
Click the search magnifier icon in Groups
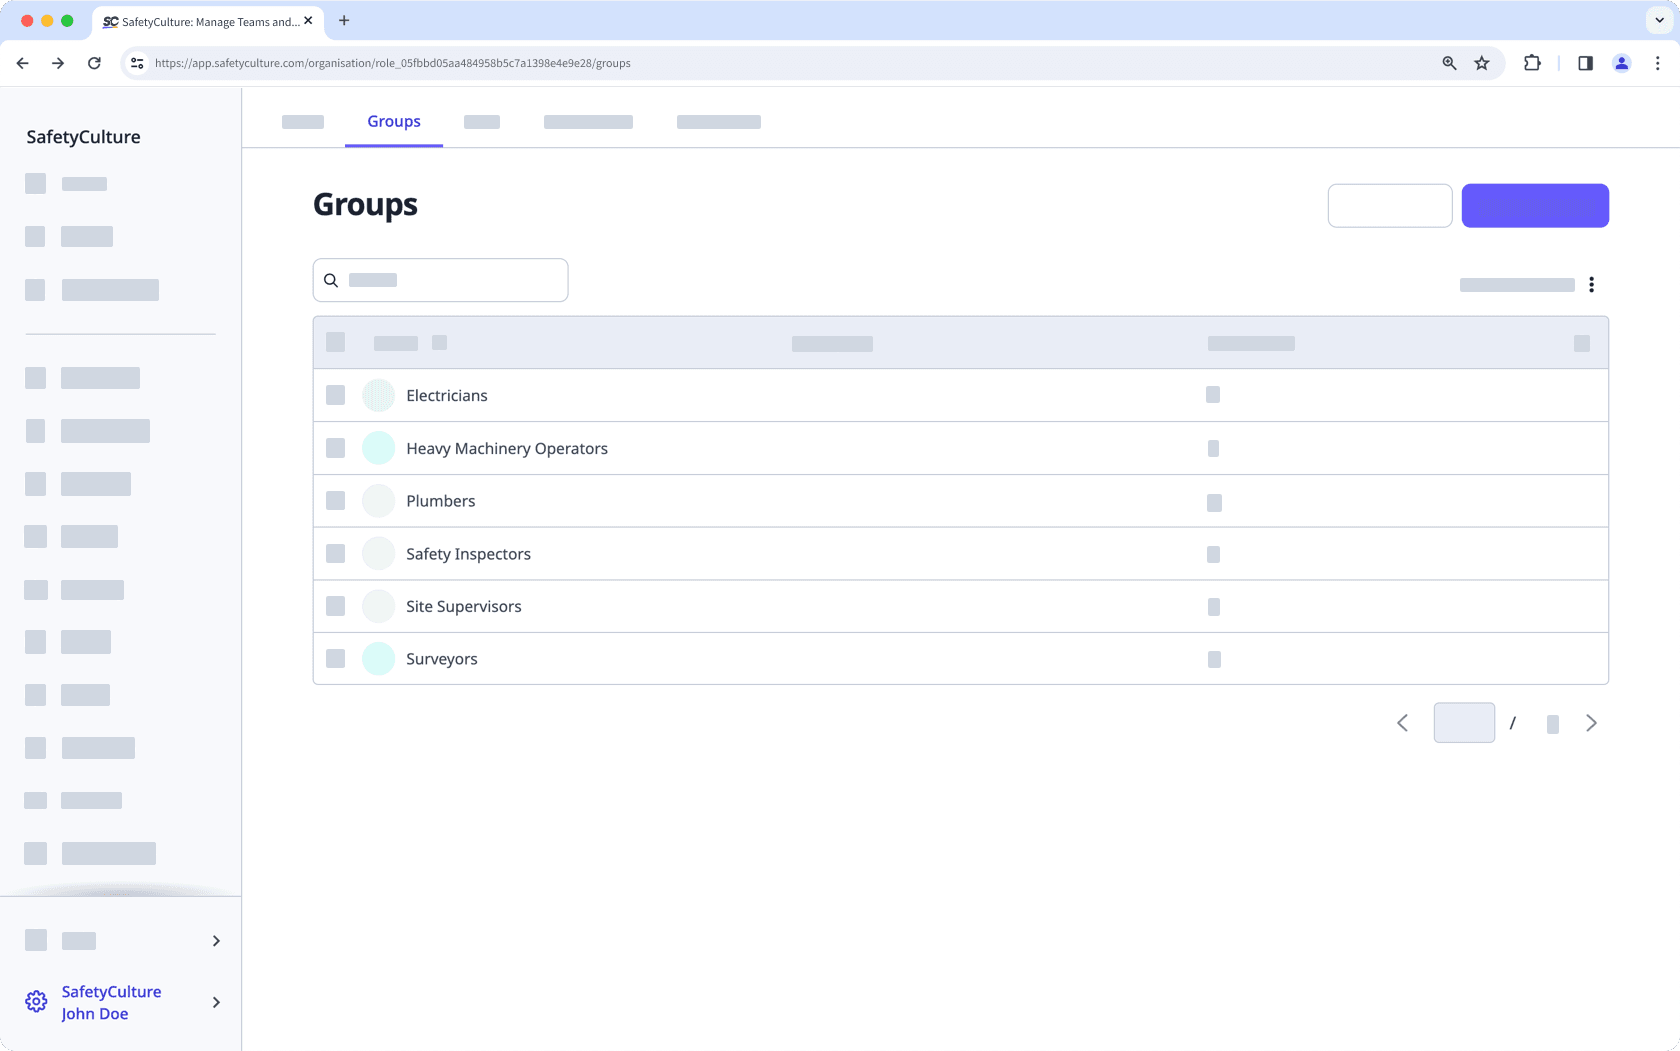(331, 280)
